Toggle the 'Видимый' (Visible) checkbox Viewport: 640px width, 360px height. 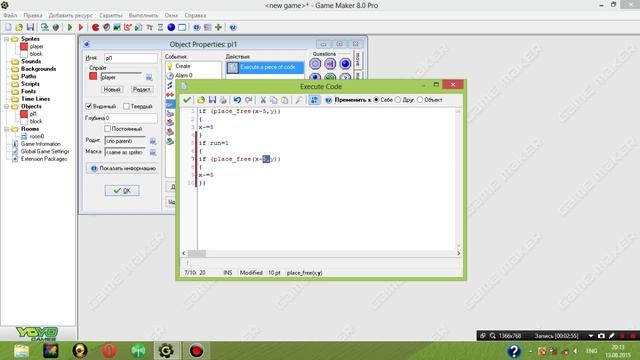point(89,106)
